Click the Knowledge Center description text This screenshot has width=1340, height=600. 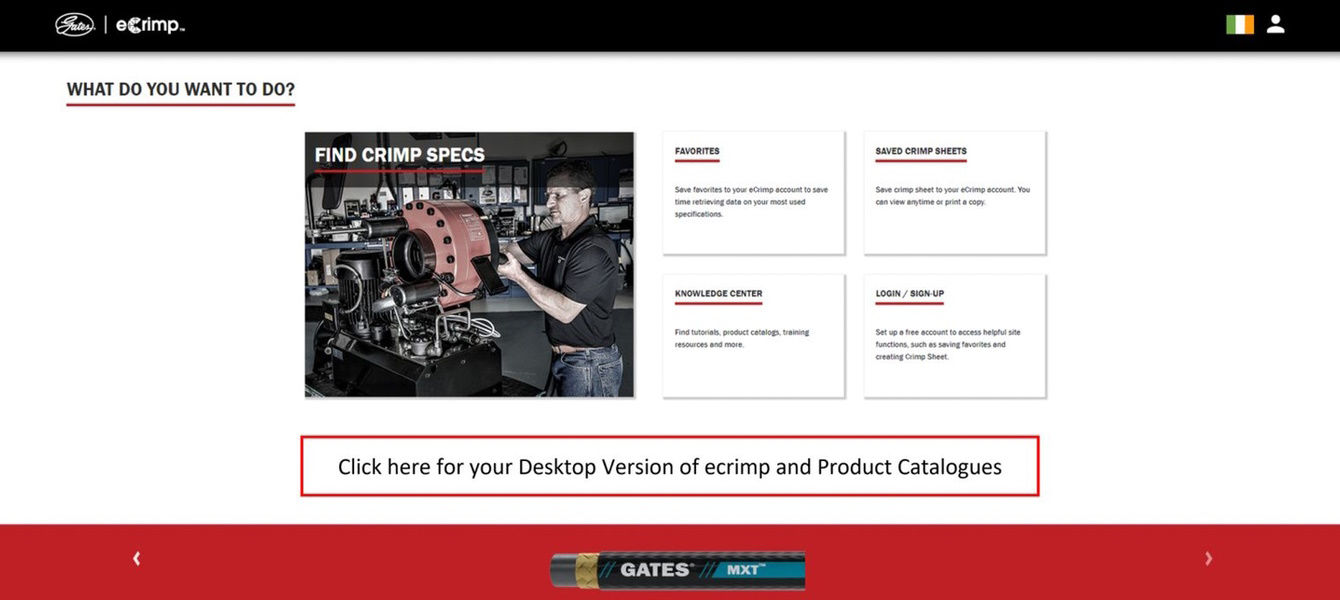click(742, 338)
